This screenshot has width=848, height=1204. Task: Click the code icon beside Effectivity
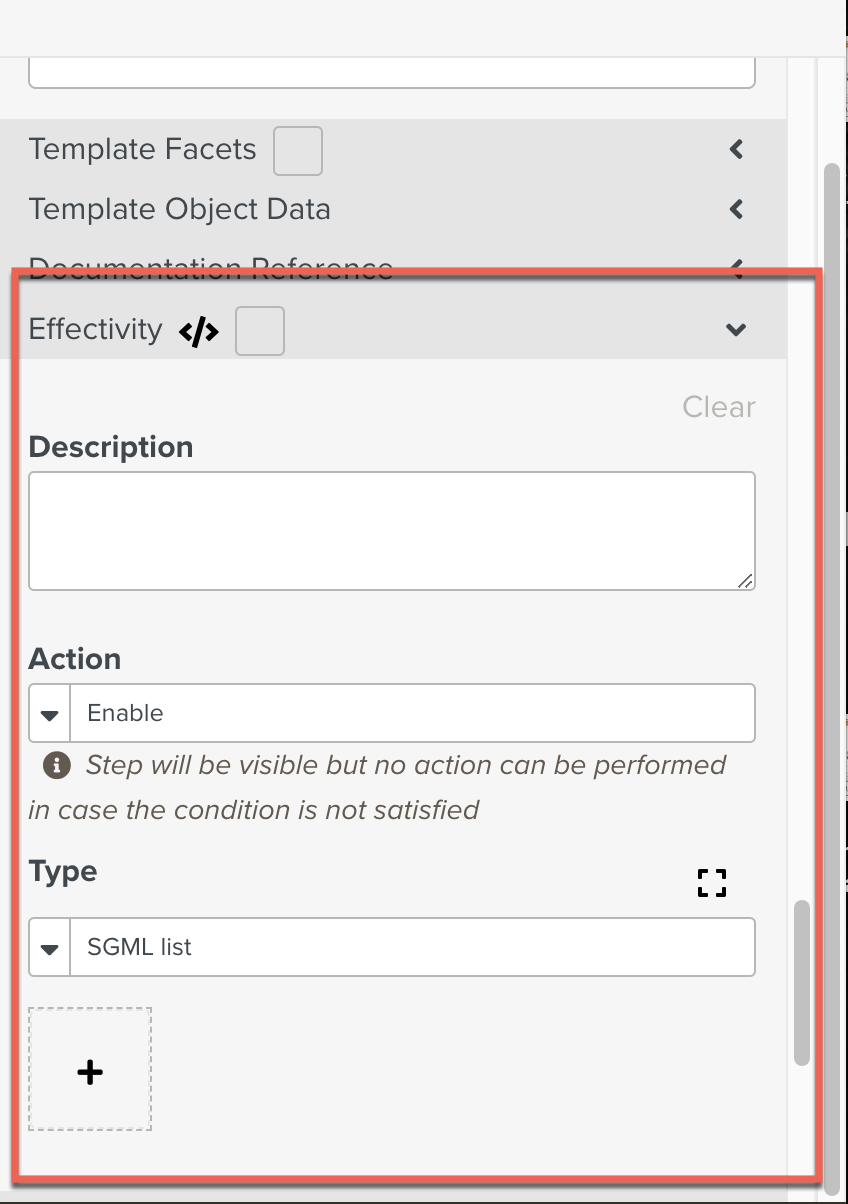[x=198, y=332]
